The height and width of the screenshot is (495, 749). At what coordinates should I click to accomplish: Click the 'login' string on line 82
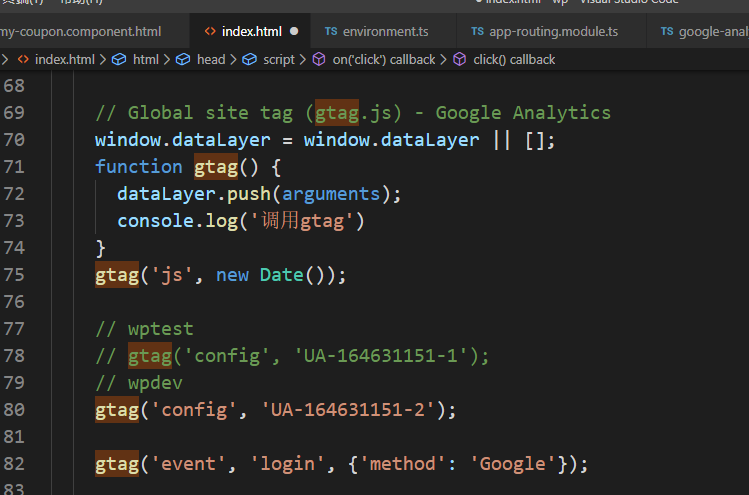[x=288, y=464]
